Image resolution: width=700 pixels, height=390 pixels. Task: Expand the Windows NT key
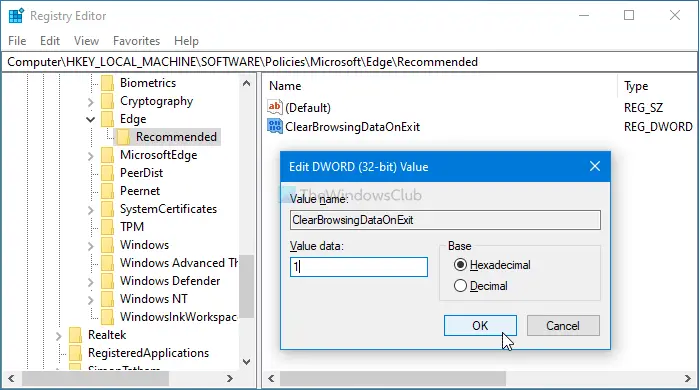(x=91, y=300)
